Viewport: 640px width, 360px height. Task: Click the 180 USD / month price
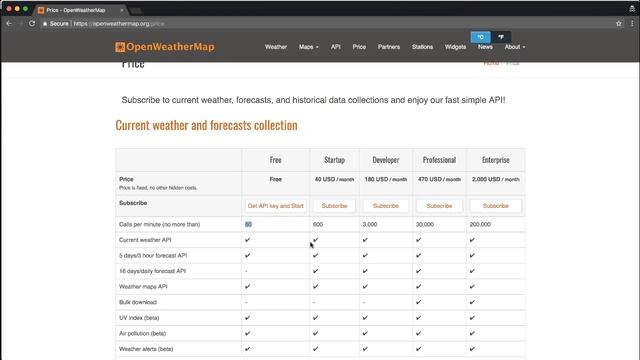(386, 179)
